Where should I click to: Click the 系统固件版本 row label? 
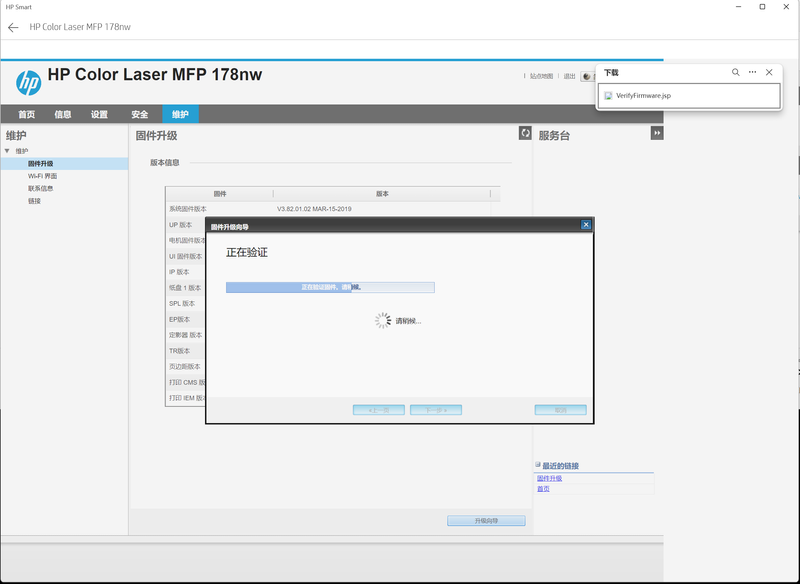(x=188, y=209)
